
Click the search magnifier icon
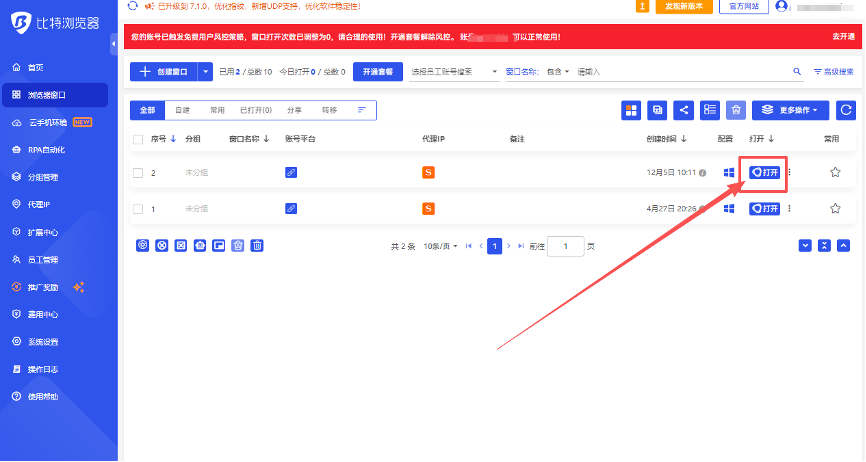(x=797, y=72)
